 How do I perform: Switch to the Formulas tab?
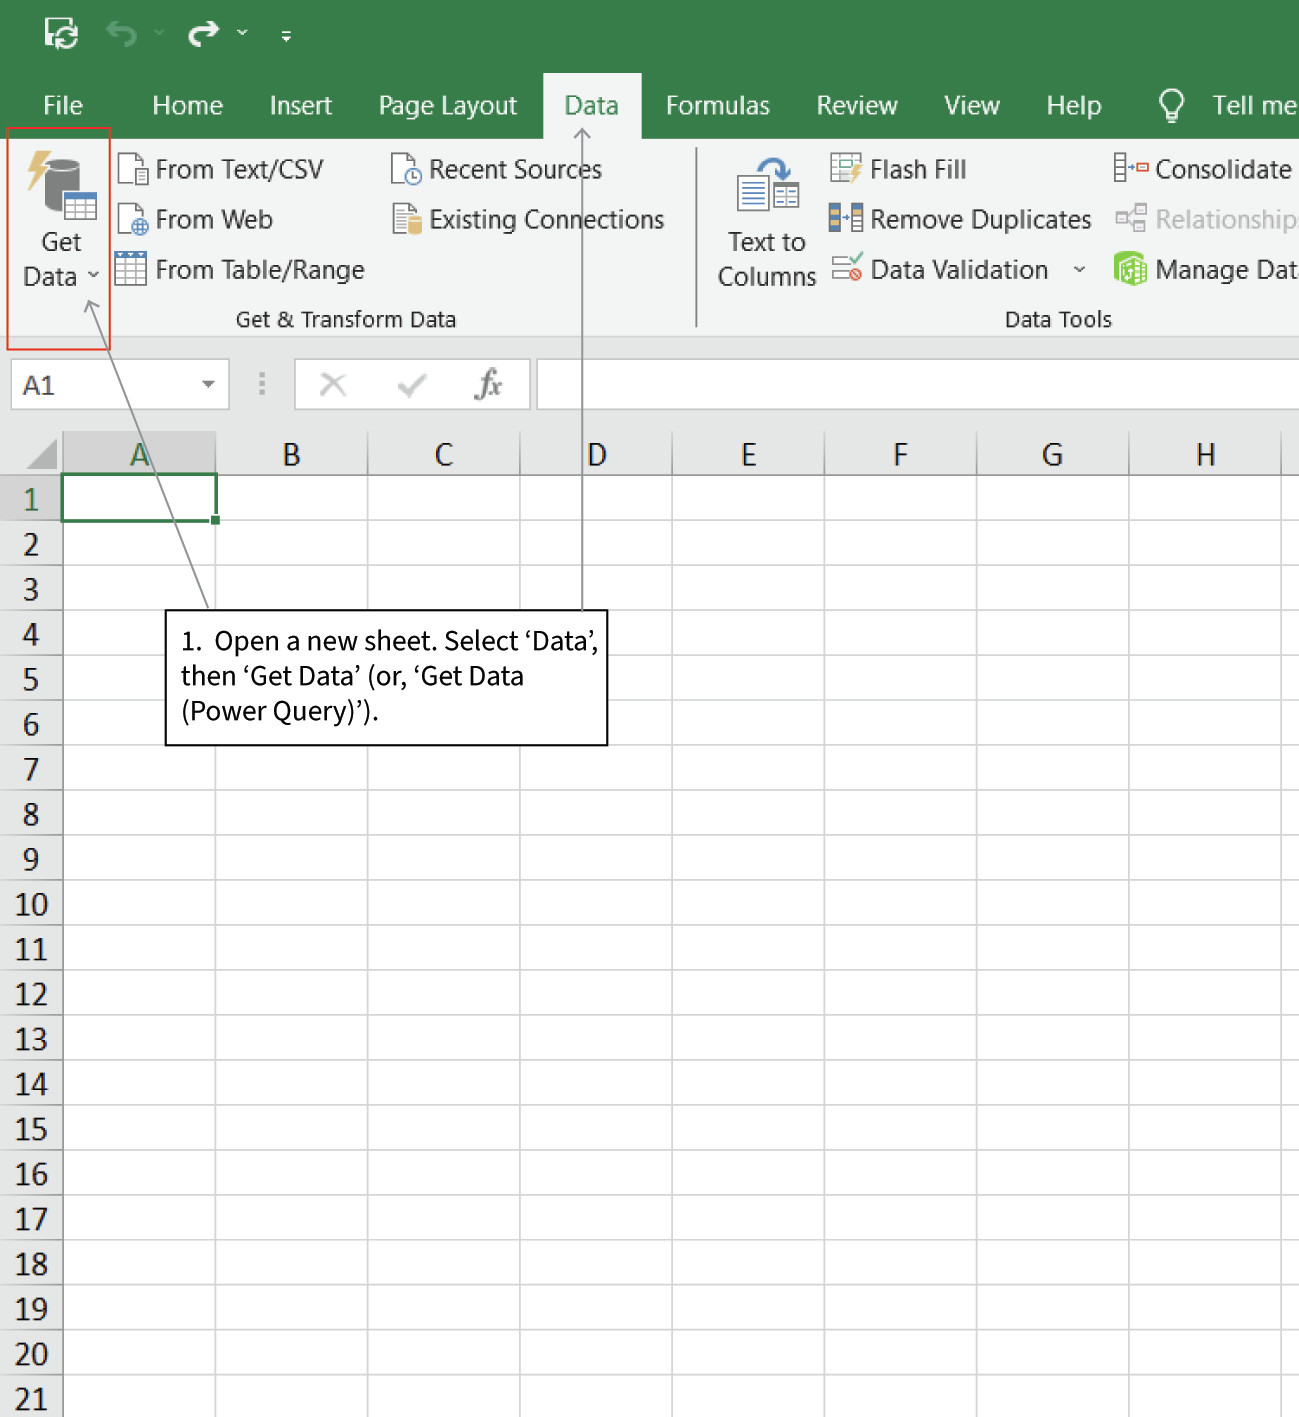tap(717, 105)
